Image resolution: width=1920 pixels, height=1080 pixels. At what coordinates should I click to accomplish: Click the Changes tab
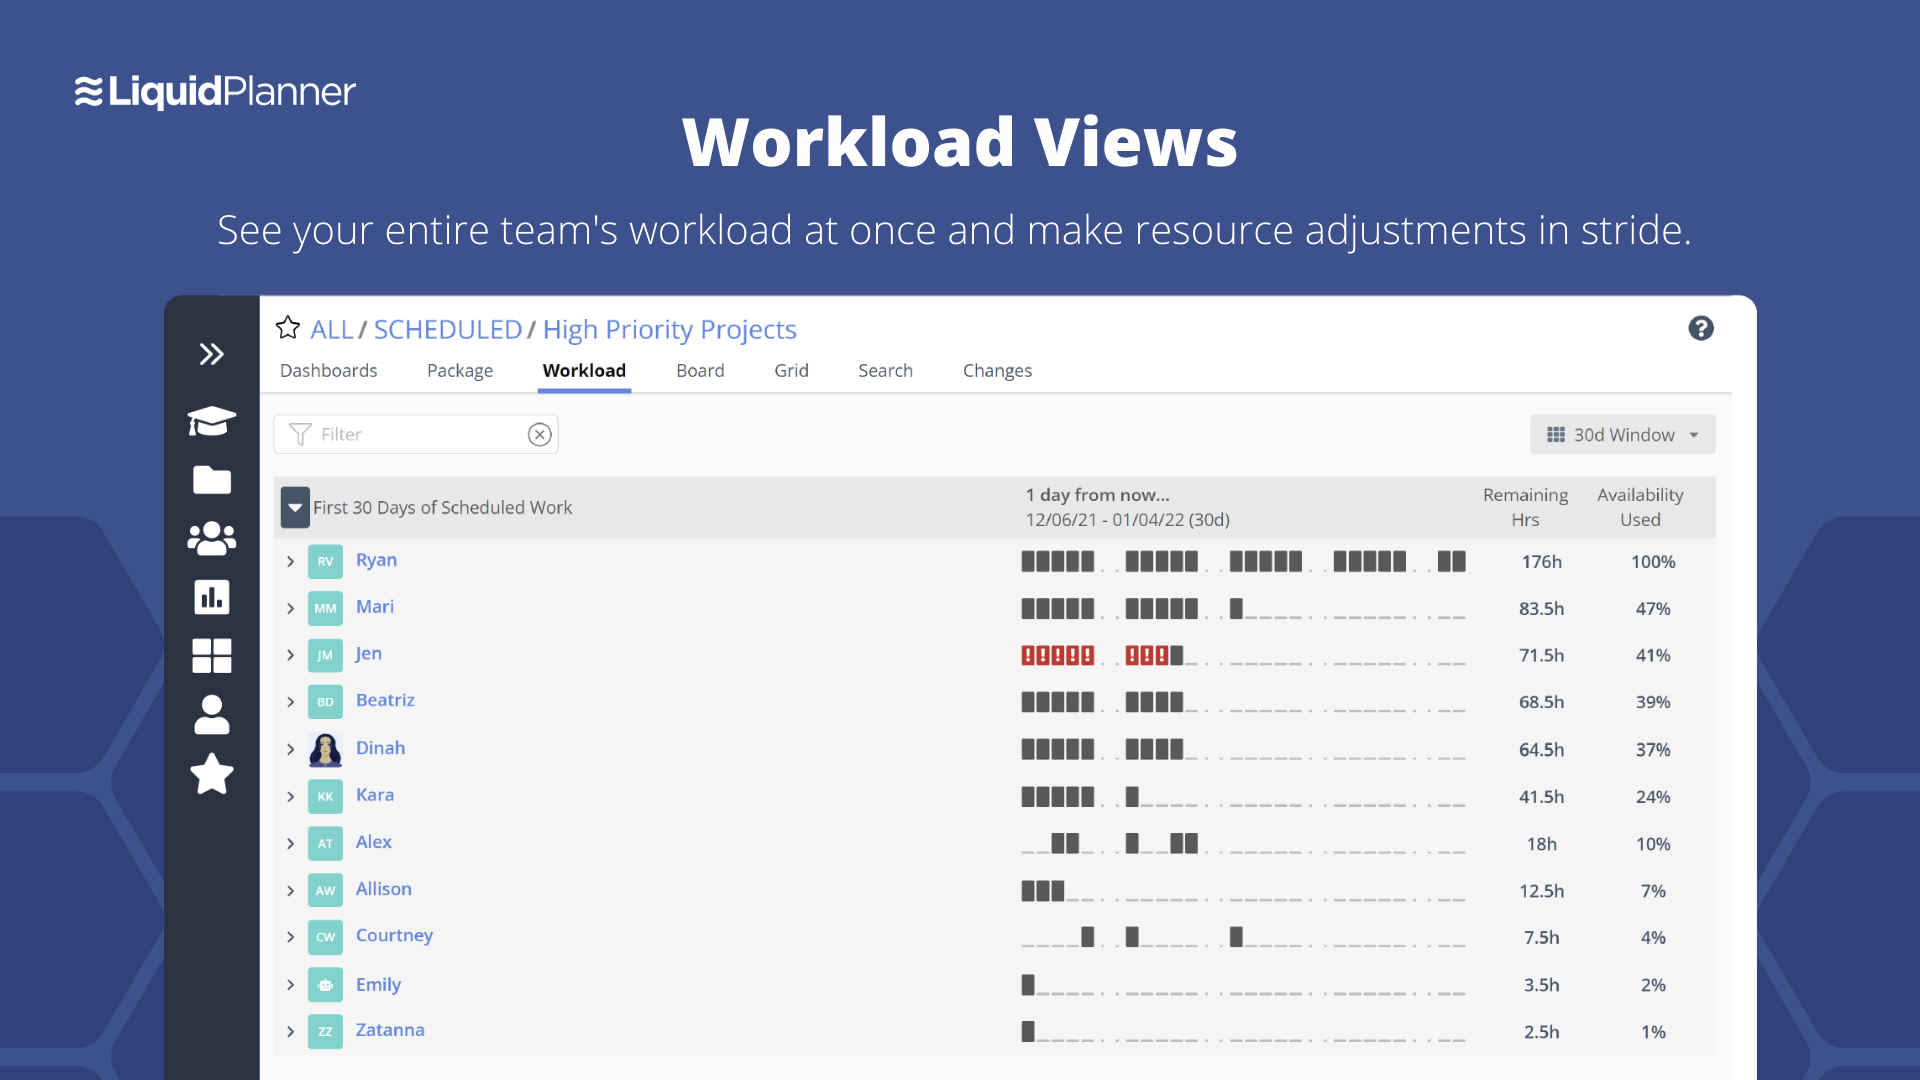(996, 369)
